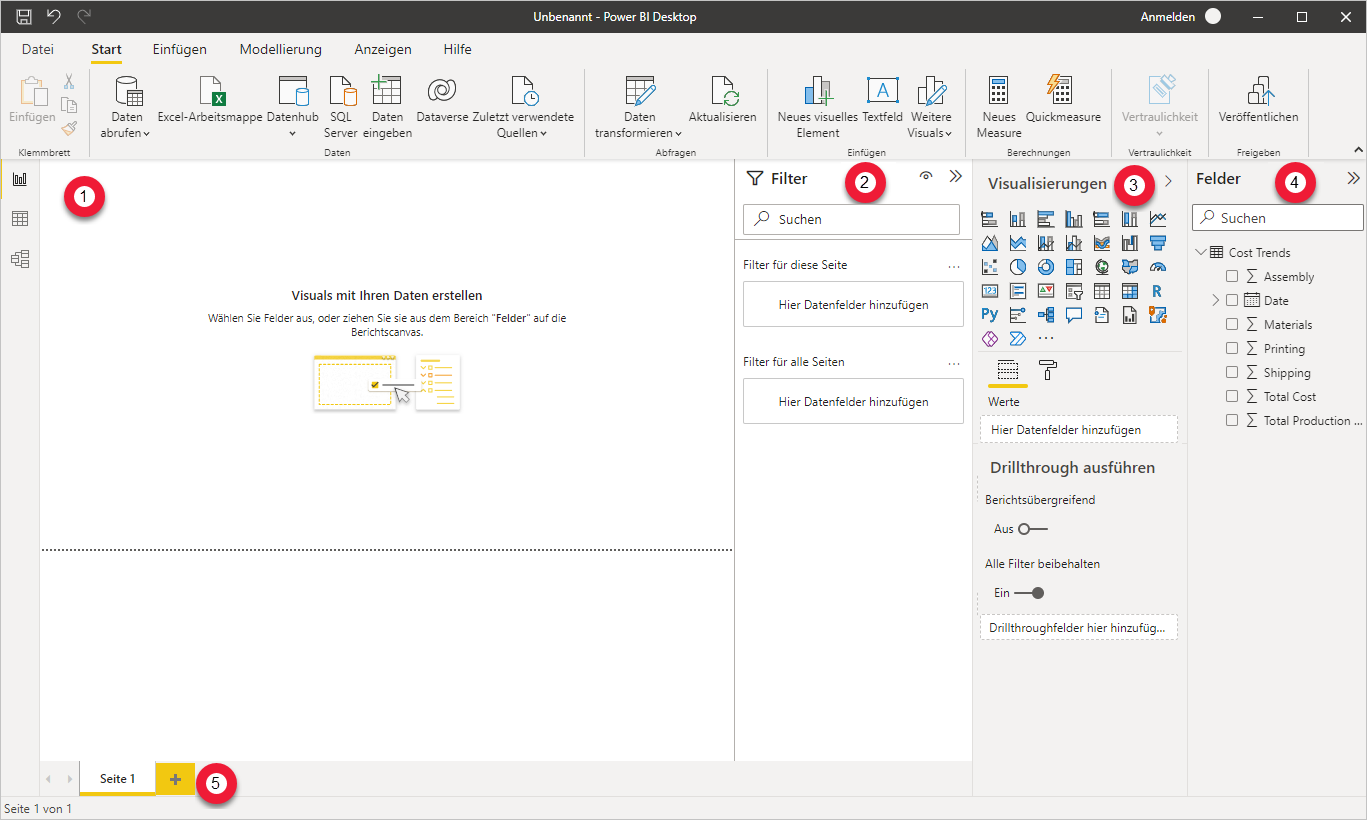Viewport: 1367px width, 820px height.
Task: Open the model view in left sidebar
Action: click(x=20, y=259)
